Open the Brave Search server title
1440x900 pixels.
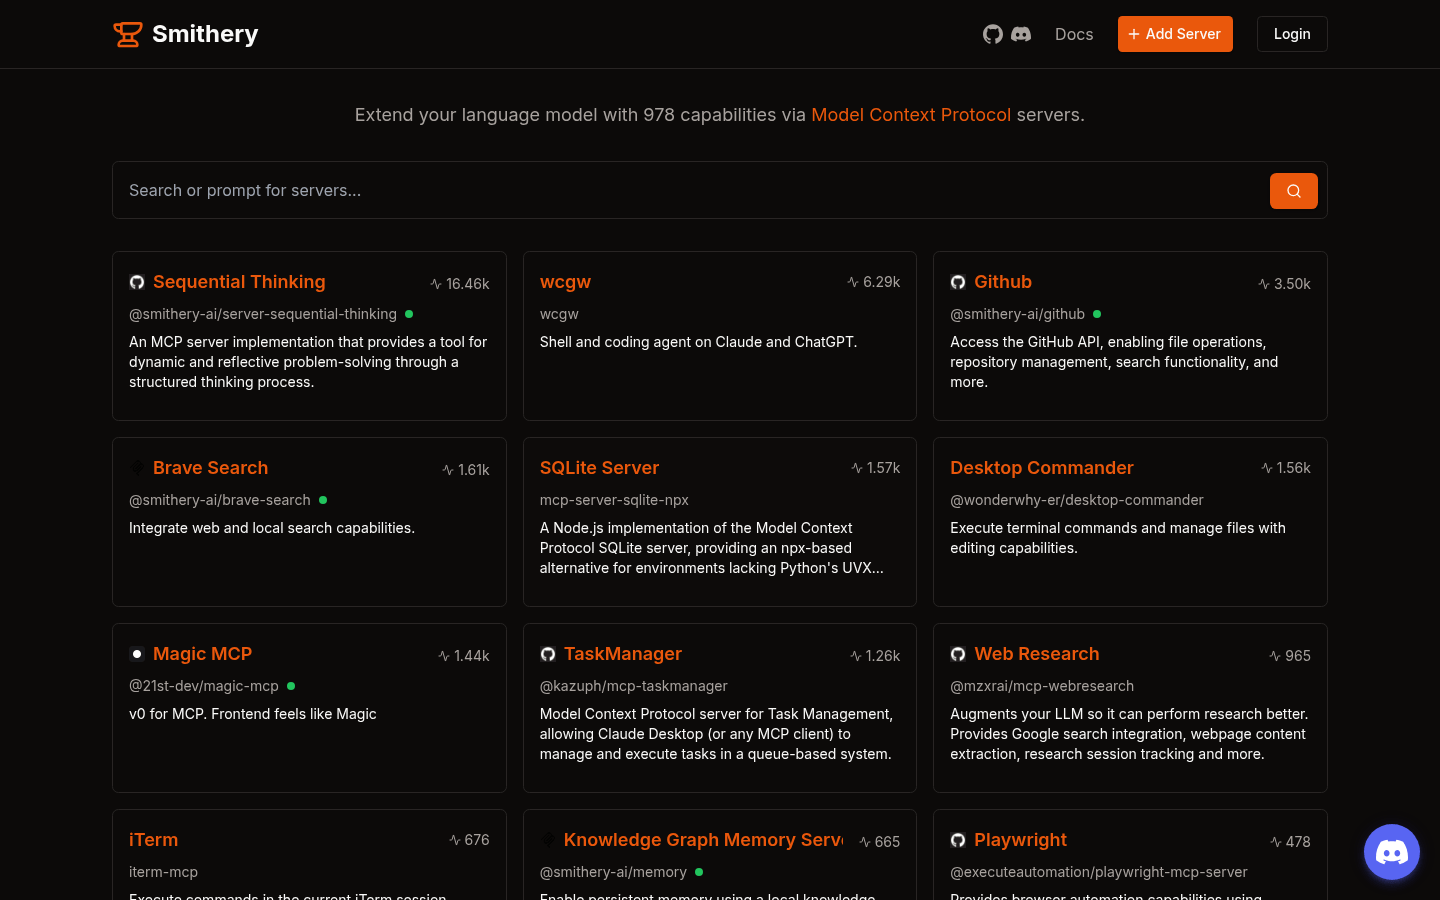tap(210, 468)
